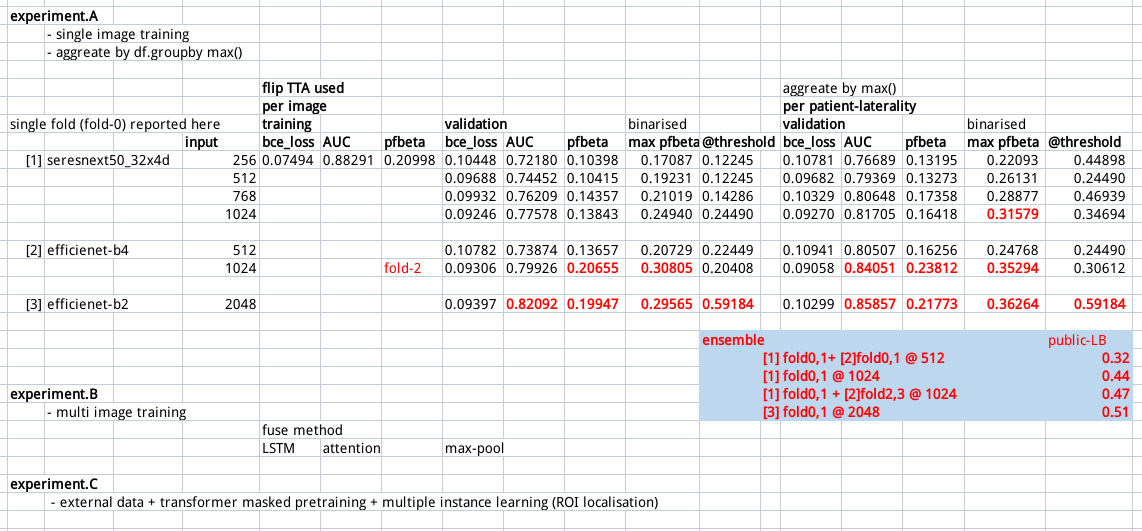The height and width of the screenshot is (531, 1142).
Task: Click the 'input' column header cell
Action: point(201,142)
